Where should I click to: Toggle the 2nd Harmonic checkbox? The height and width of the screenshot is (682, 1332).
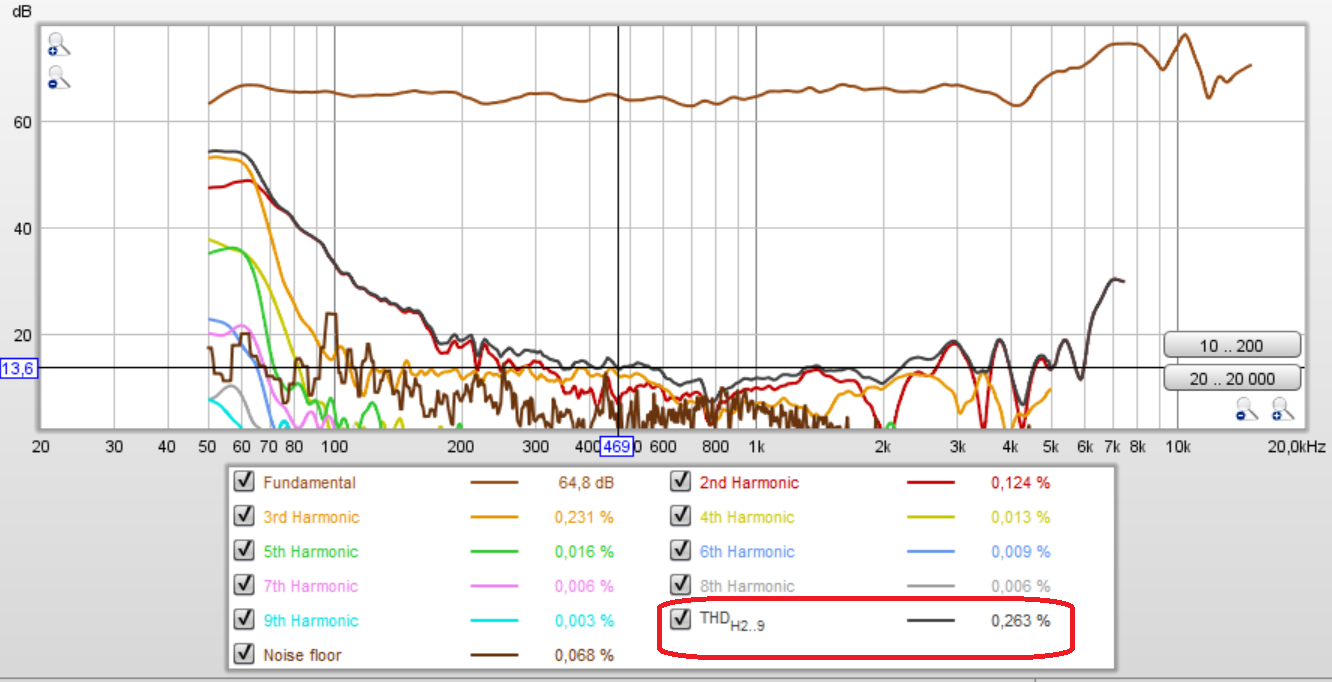tap(680, 482)
